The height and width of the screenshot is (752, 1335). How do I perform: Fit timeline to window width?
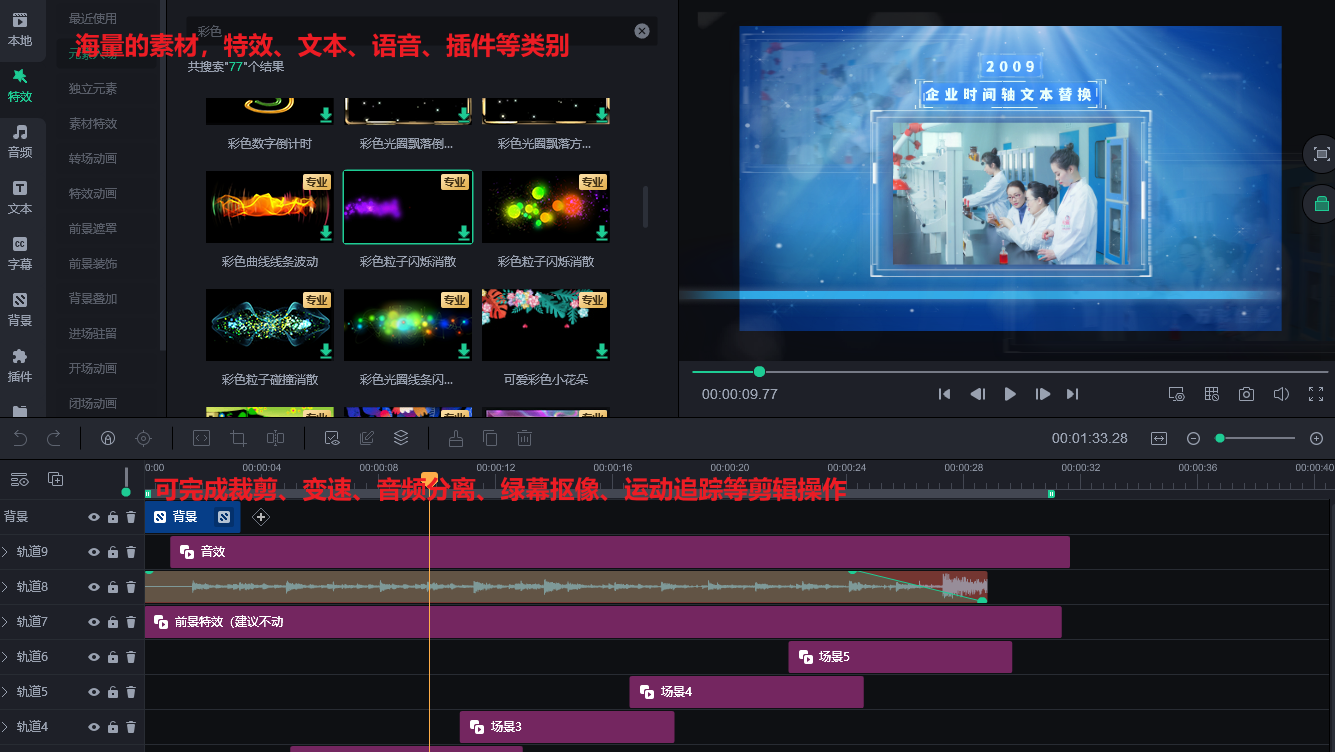click(x=1158, y=438)
